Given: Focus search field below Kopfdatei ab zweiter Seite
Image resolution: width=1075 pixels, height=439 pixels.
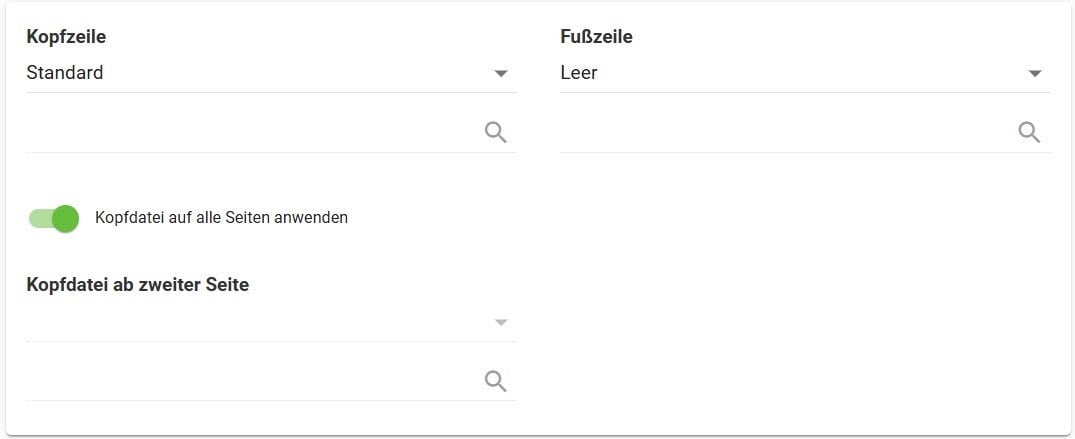Looking at the screenshot, I should (x=250, y=380).
